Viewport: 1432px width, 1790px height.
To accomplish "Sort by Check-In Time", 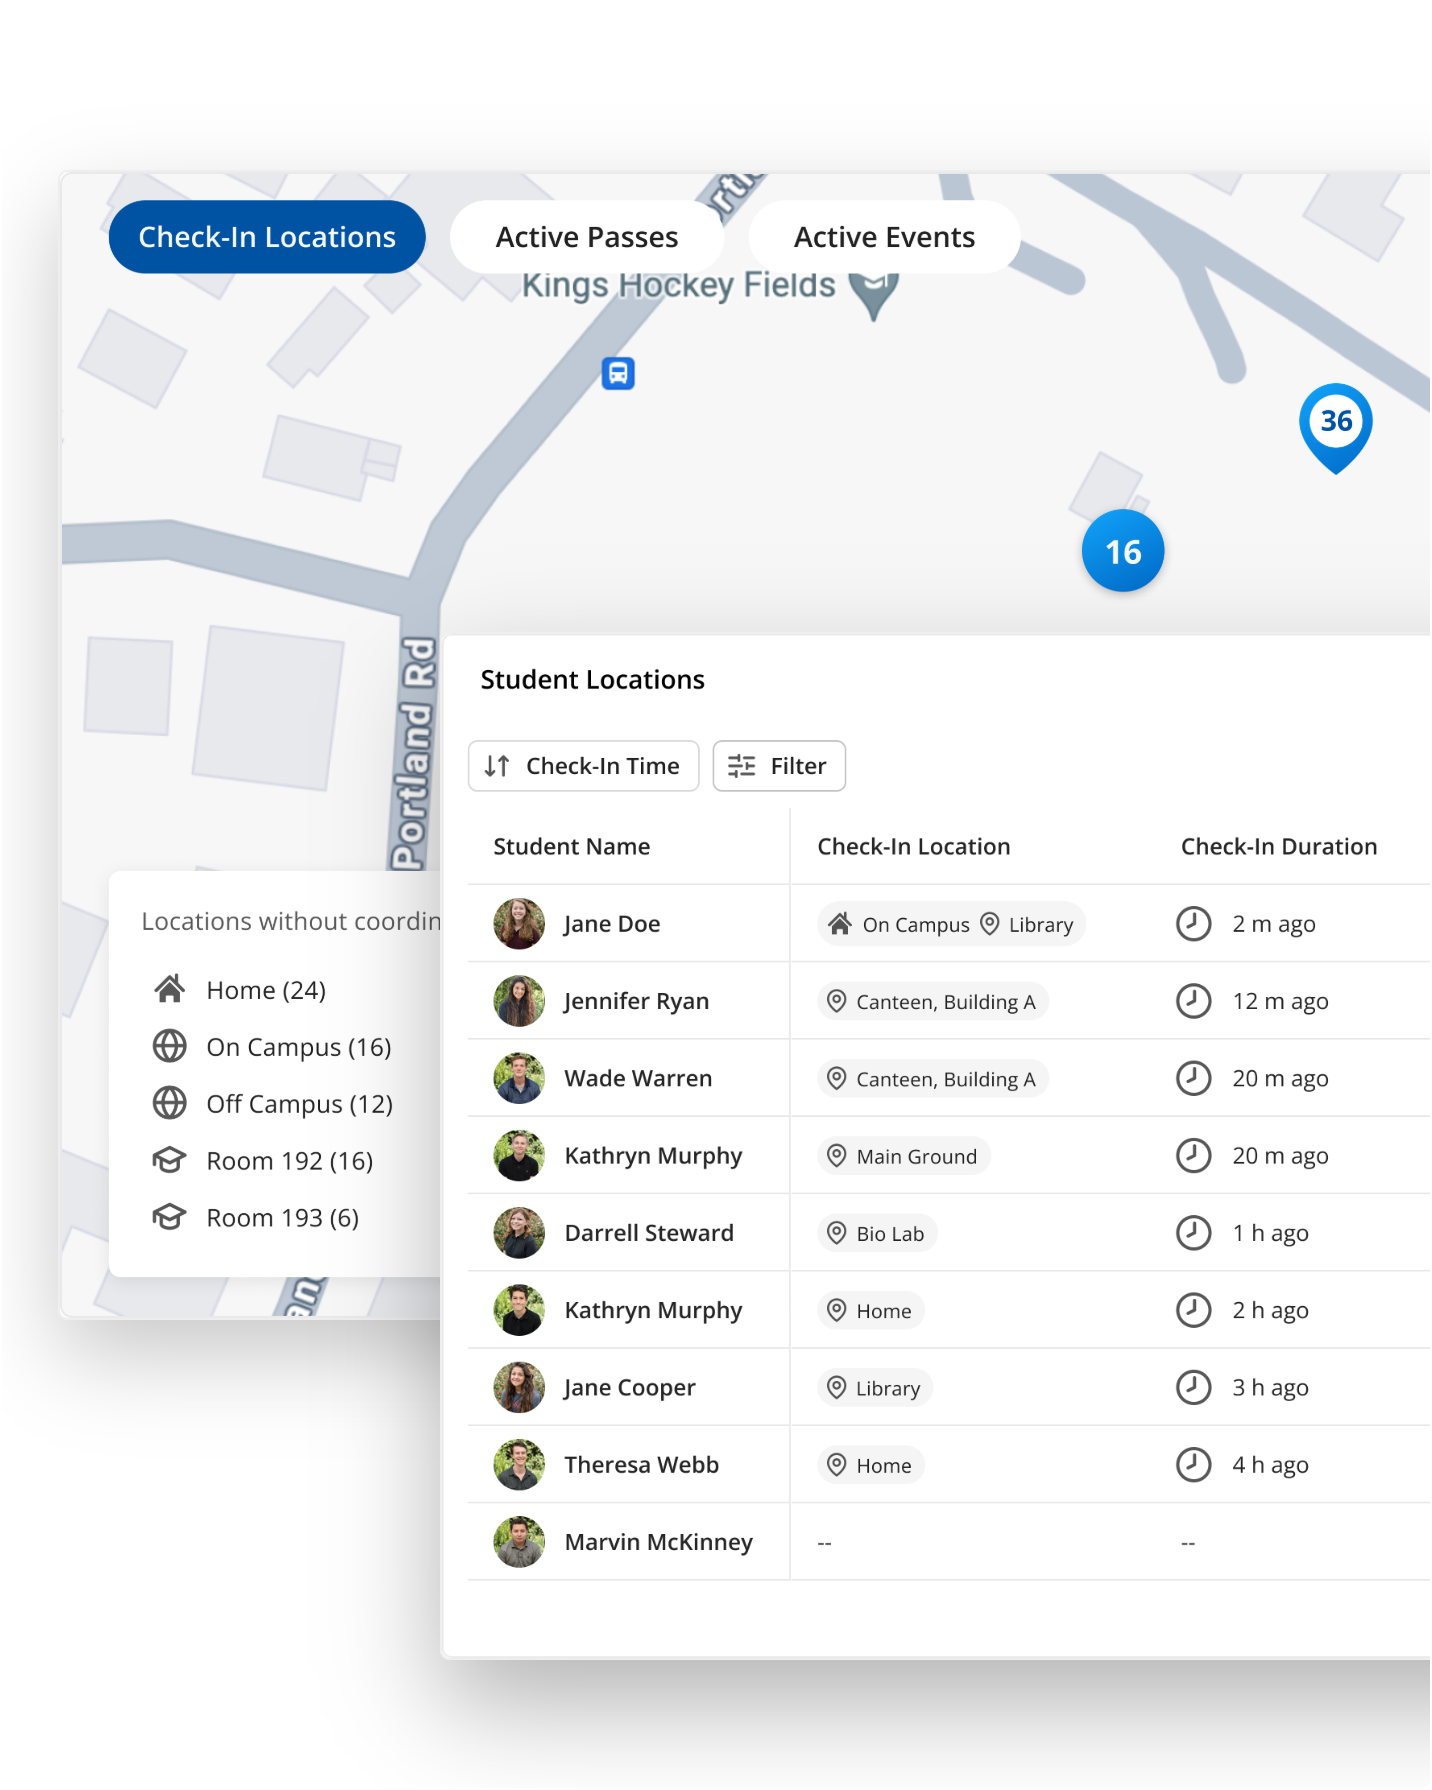I will coord(583,766).
